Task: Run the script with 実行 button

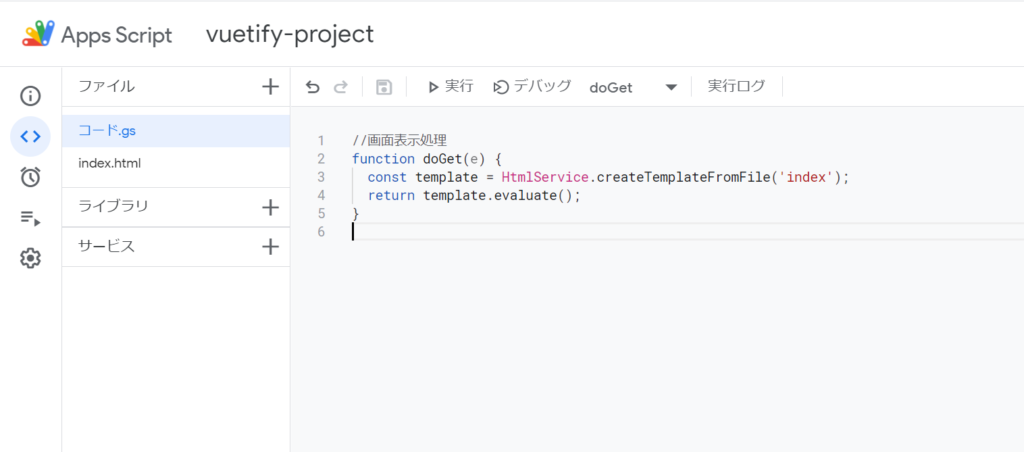Action: tap(451, 87)
